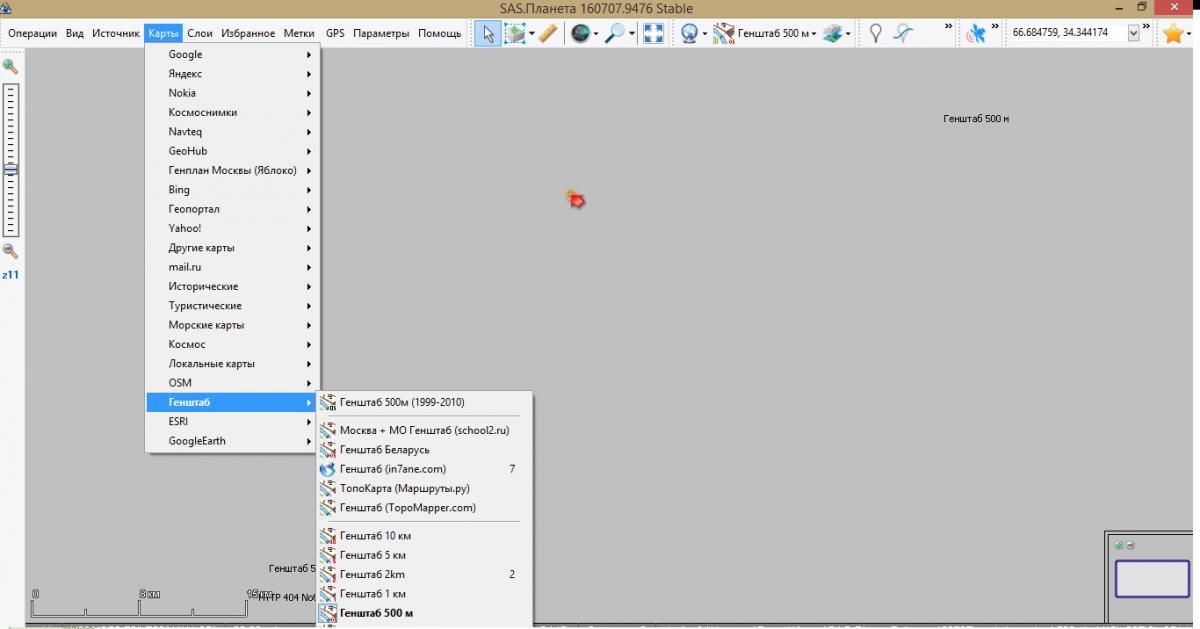Select ТопоКарта (Маршруты.ру) map

(x=404, y=489)
